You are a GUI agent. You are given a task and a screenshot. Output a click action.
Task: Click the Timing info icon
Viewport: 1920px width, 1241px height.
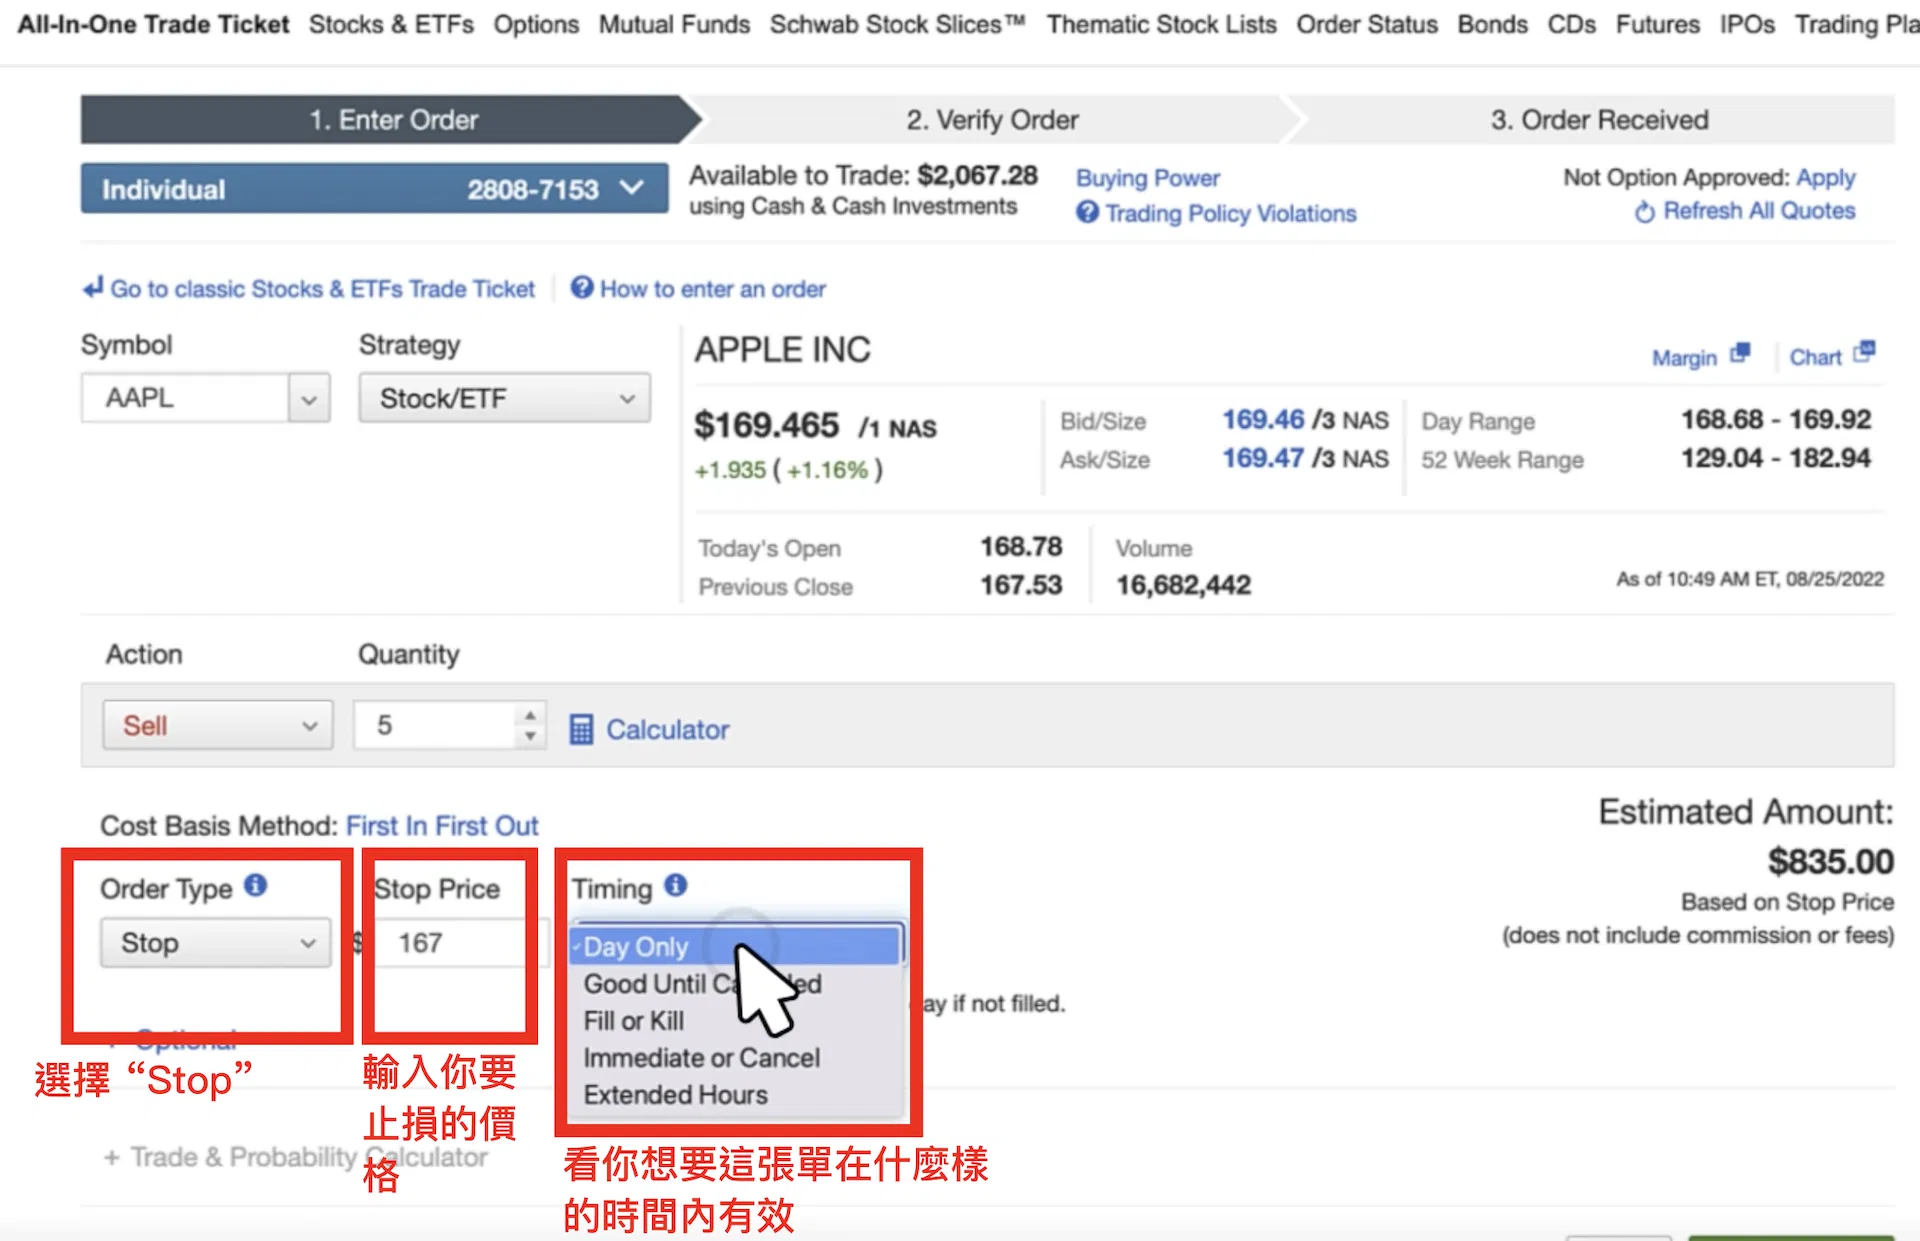676,885
